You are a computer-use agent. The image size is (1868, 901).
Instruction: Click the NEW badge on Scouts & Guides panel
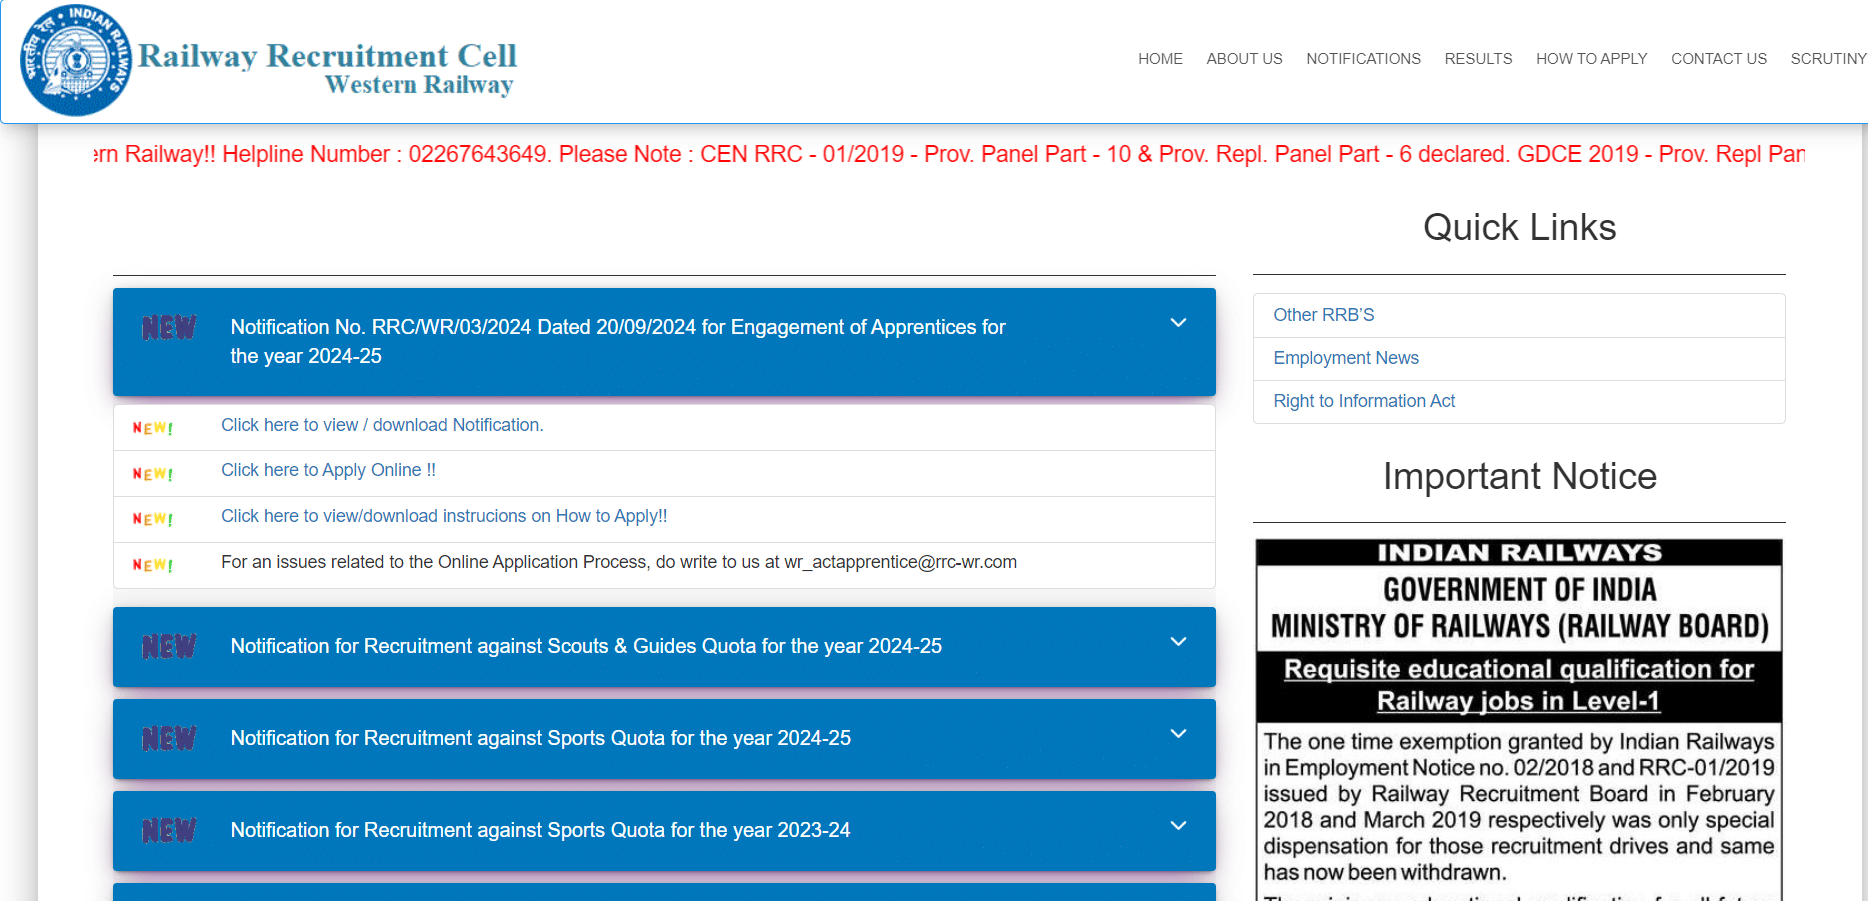tap(168, 647)
